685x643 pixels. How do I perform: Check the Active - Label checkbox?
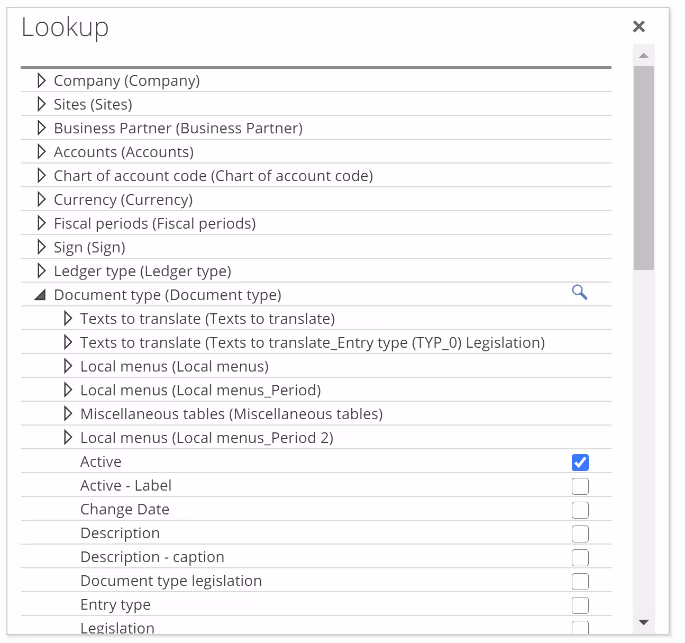pos(580,486)
